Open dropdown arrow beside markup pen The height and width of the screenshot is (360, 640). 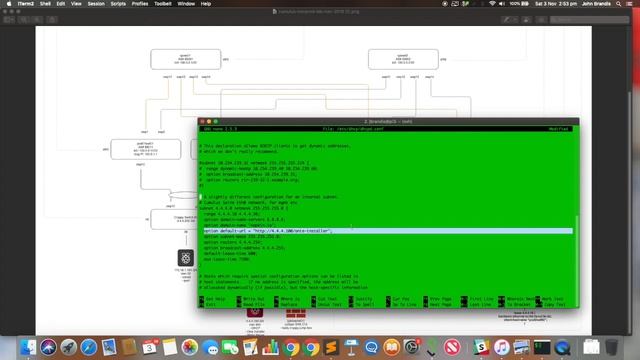tap(515, 20)
